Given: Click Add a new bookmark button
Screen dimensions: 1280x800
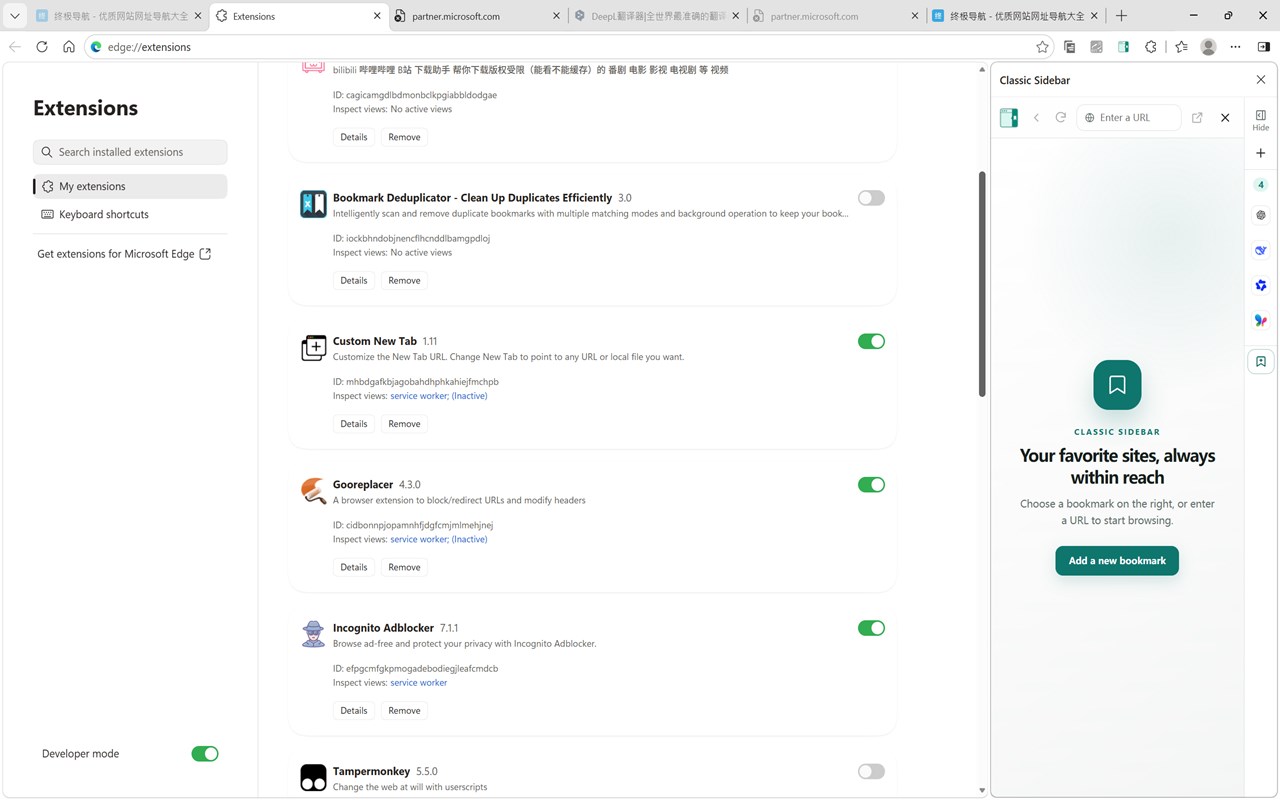Looking at the screenshot, I should [x=1117, y=561].
